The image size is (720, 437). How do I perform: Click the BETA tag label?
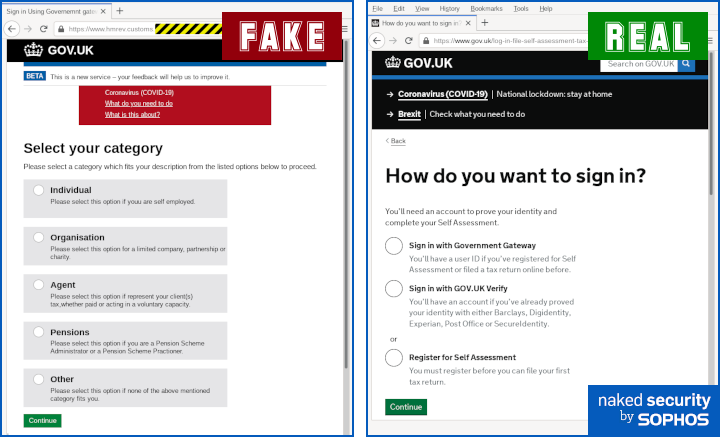tap(34, 76)
